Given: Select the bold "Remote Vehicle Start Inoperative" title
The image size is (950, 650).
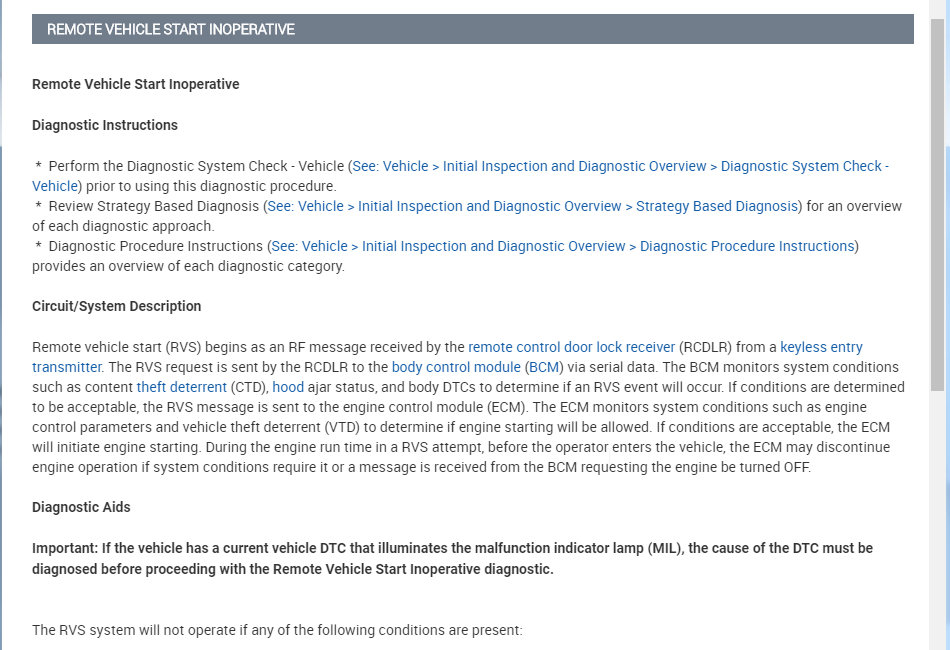Looking at the screenshot, I should coord(136,84).
